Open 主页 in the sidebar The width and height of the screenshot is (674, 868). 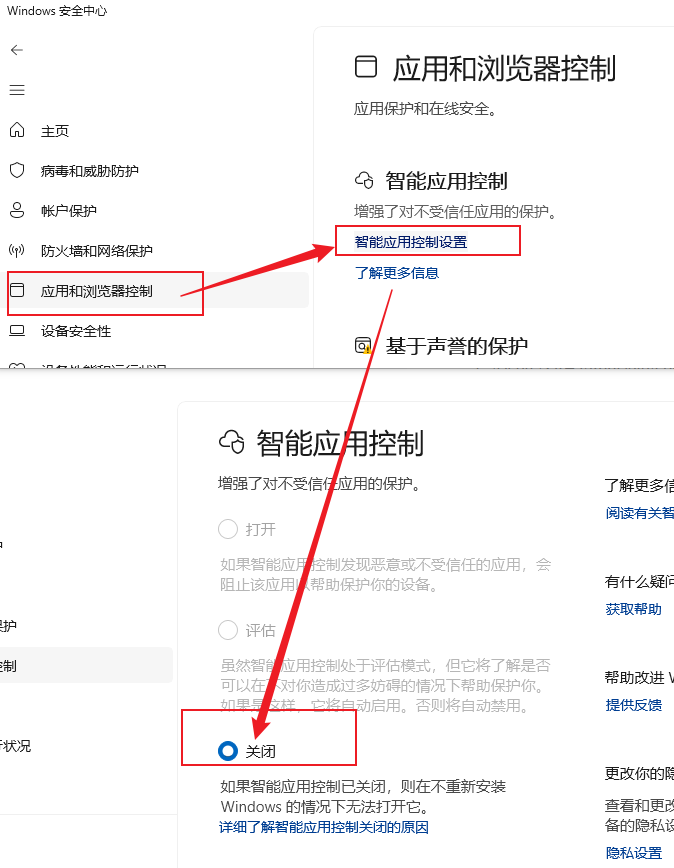[55, 131]
